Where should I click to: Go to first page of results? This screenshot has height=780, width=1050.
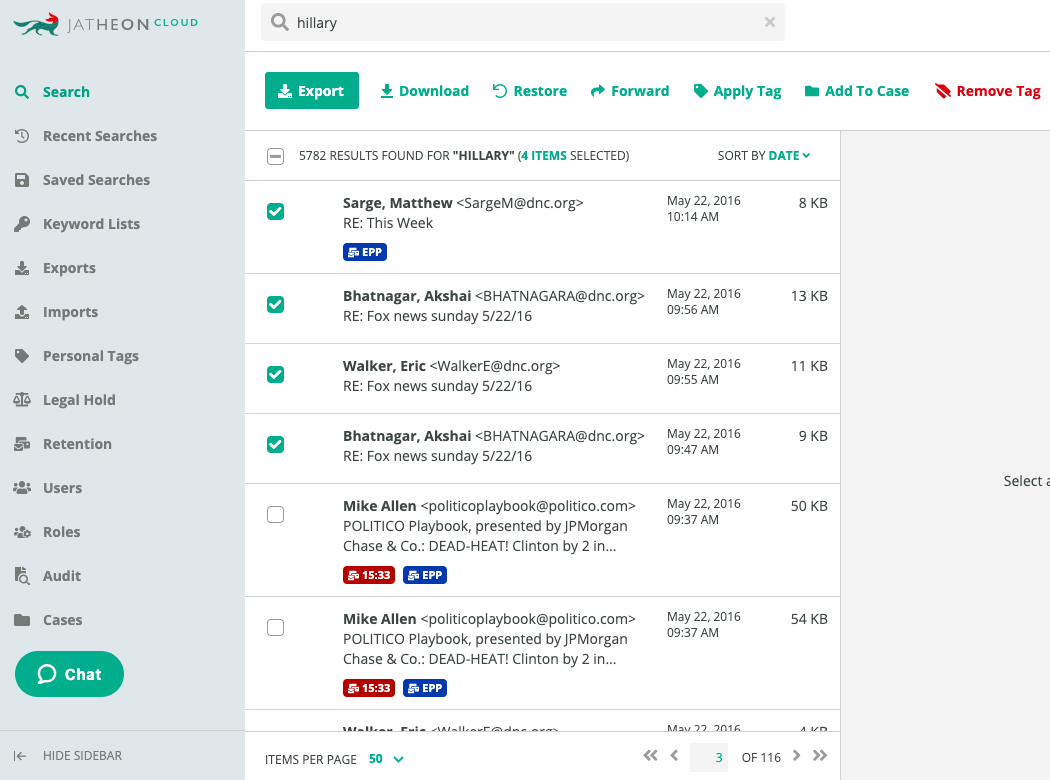point(650,756)
